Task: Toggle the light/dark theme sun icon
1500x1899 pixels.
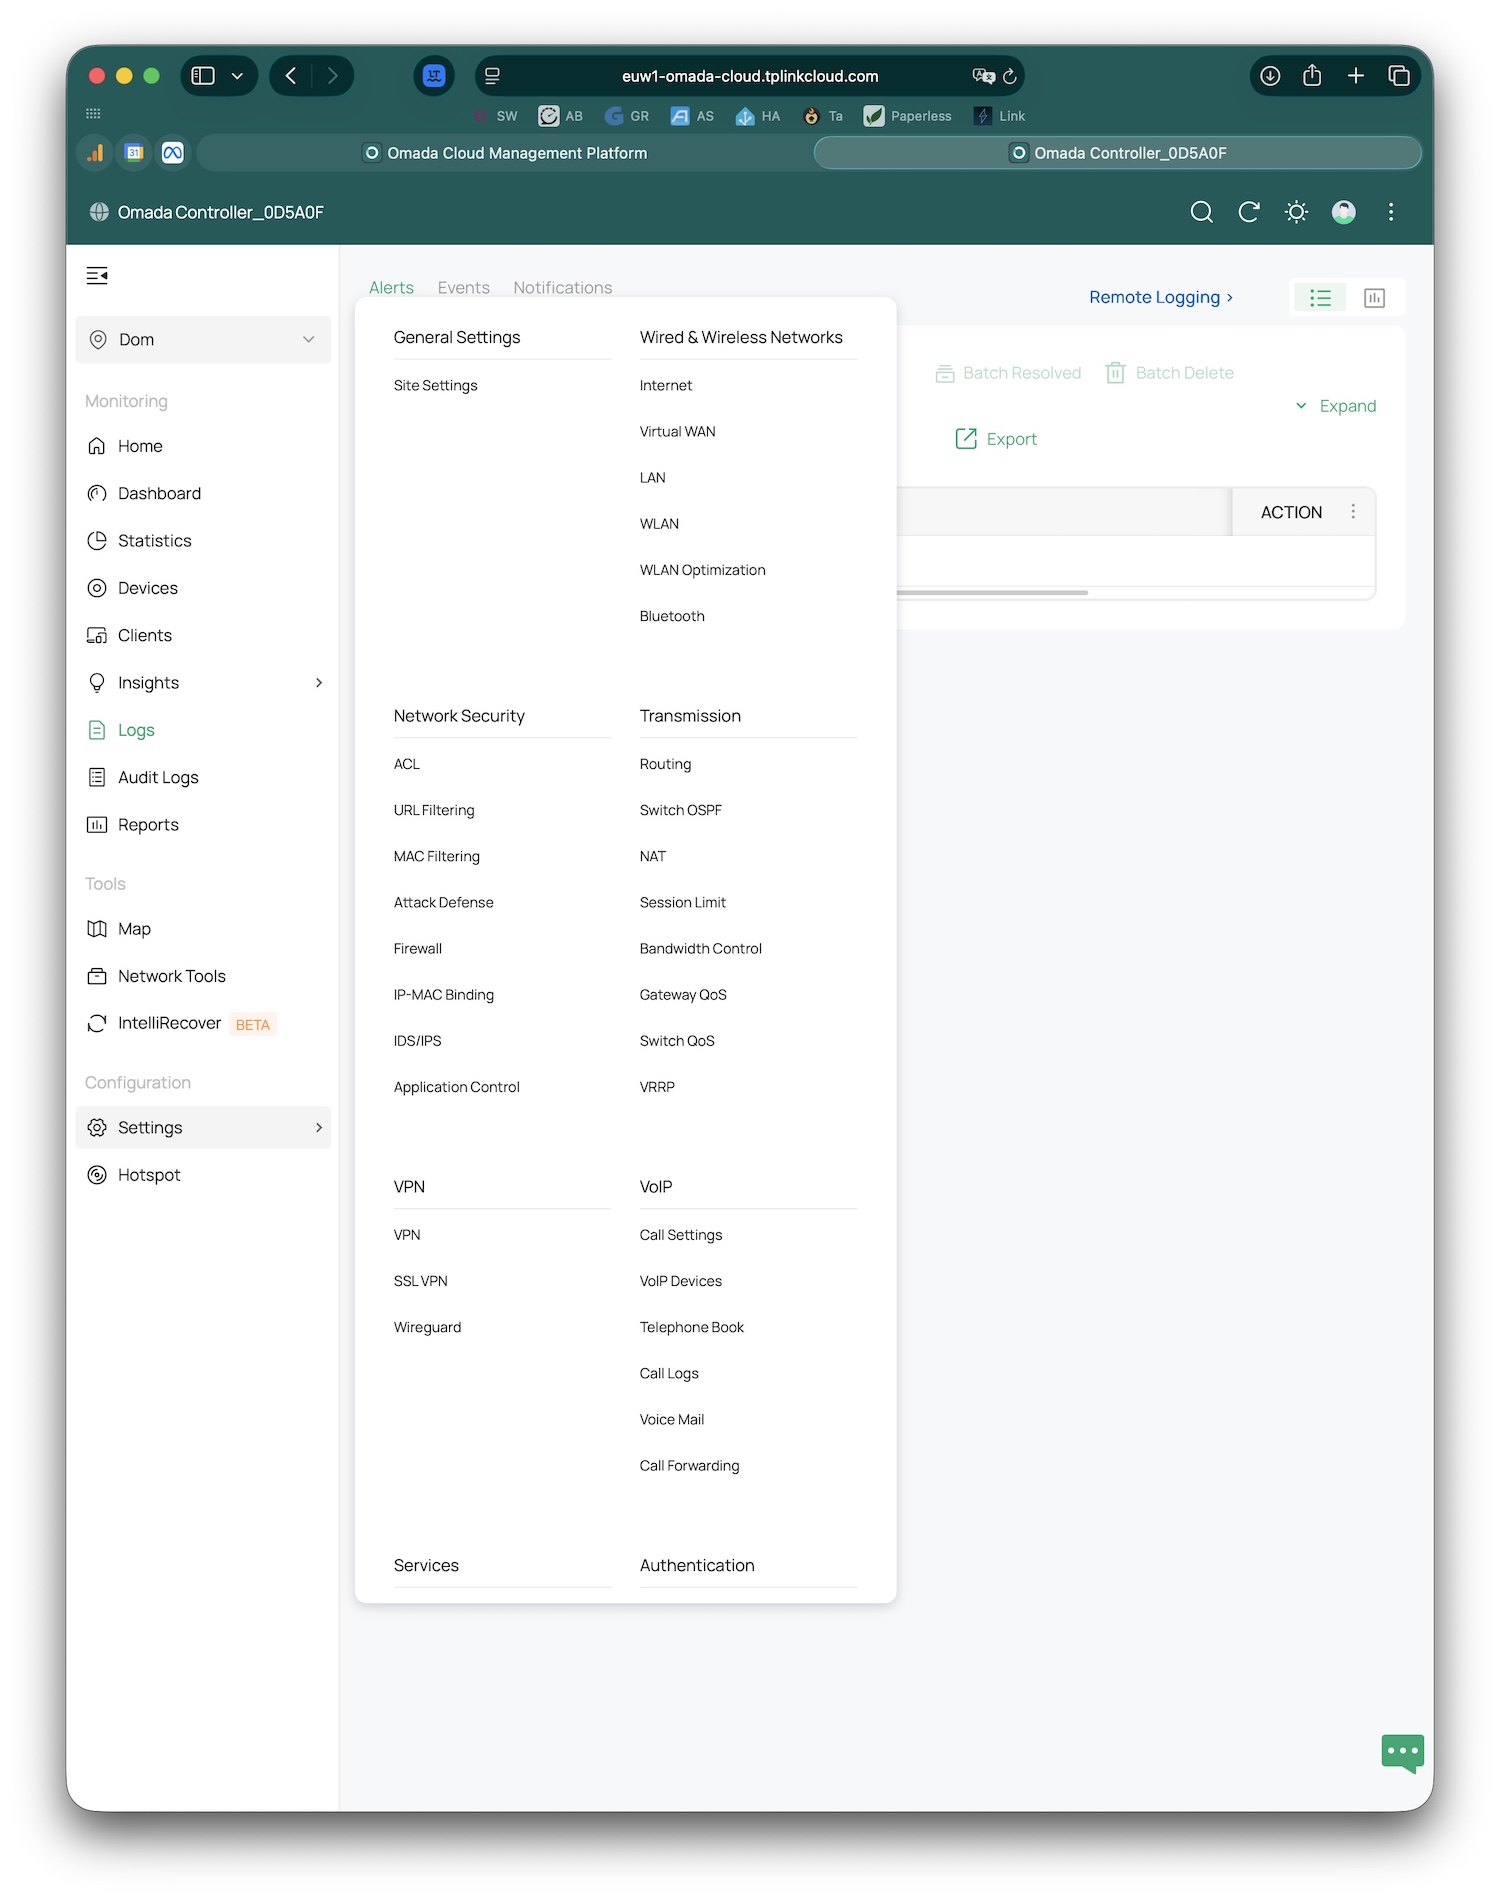Action: point(1296,212)
